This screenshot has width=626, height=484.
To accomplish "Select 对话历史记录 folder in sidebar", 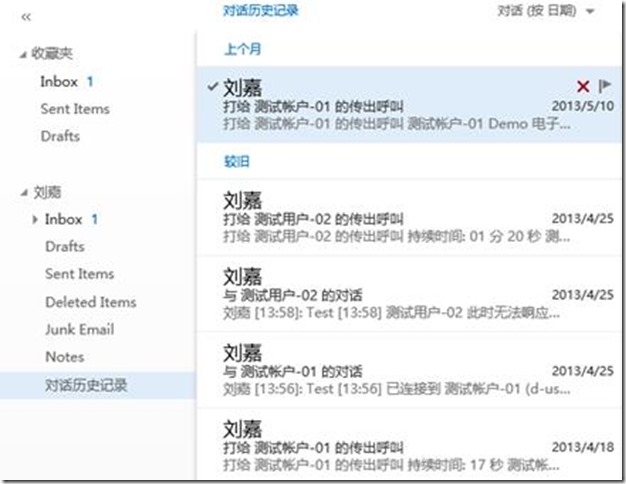I will (86, 385).
